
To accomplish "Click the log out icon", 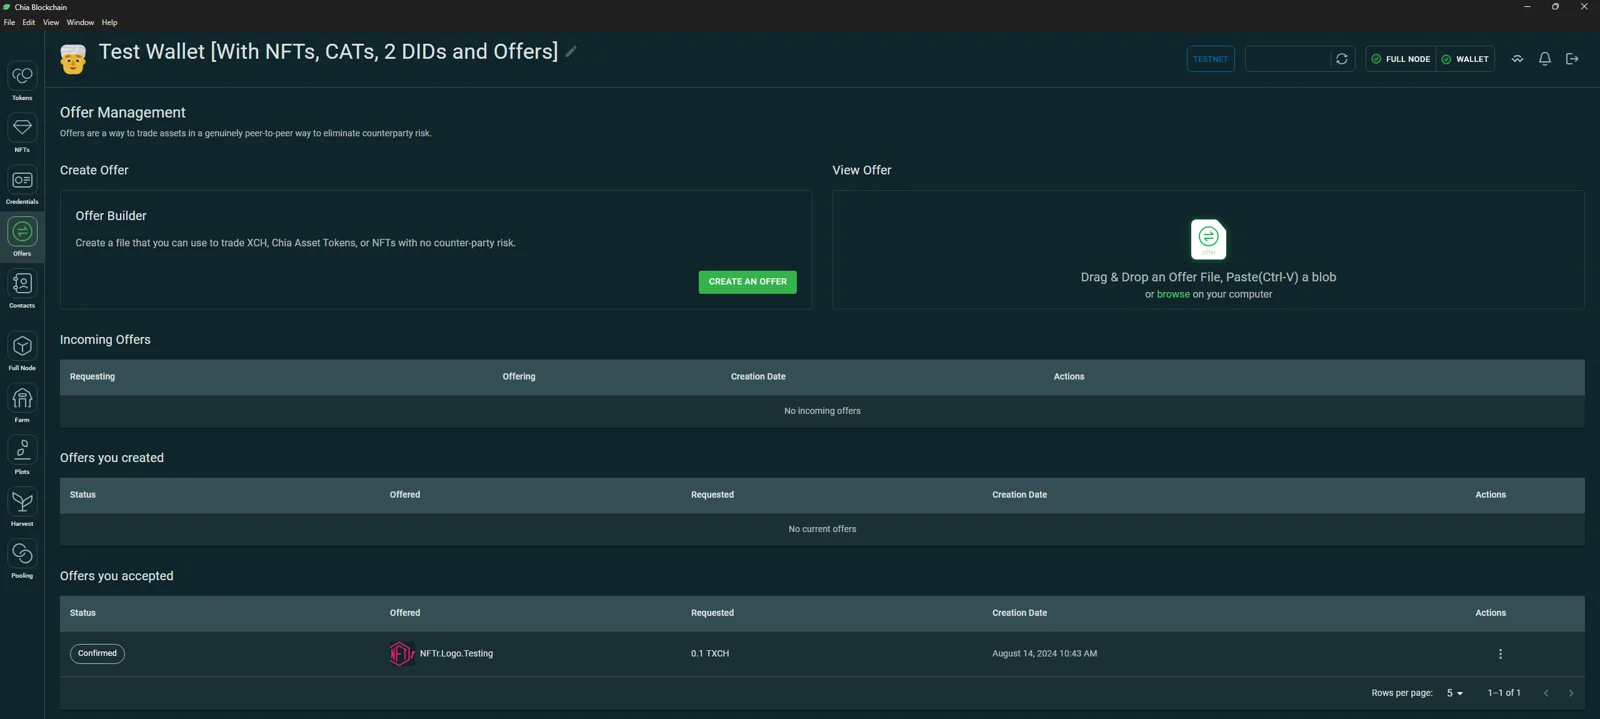I will [x=1572, y=59].
